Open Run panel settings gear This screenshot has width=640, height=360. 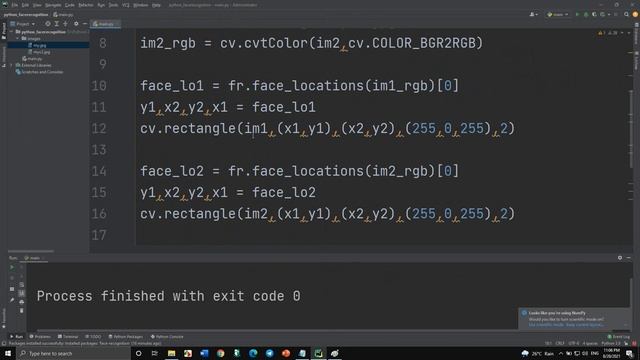[620, 258]
